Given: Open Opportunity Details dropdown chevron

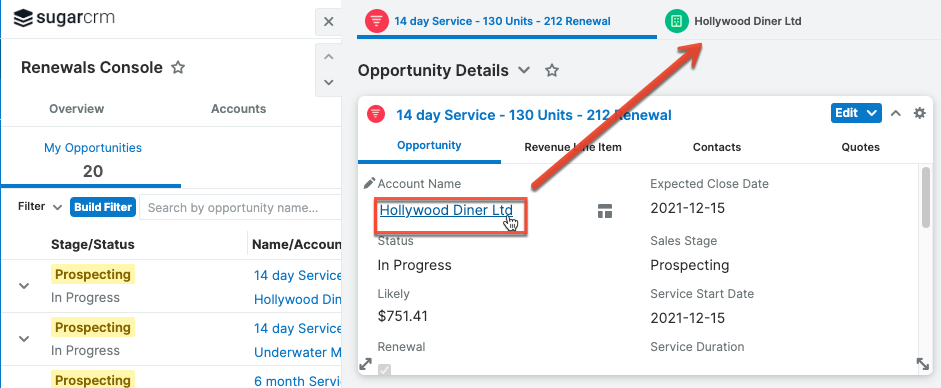Looking at the screenshot, I should [524, 70].
